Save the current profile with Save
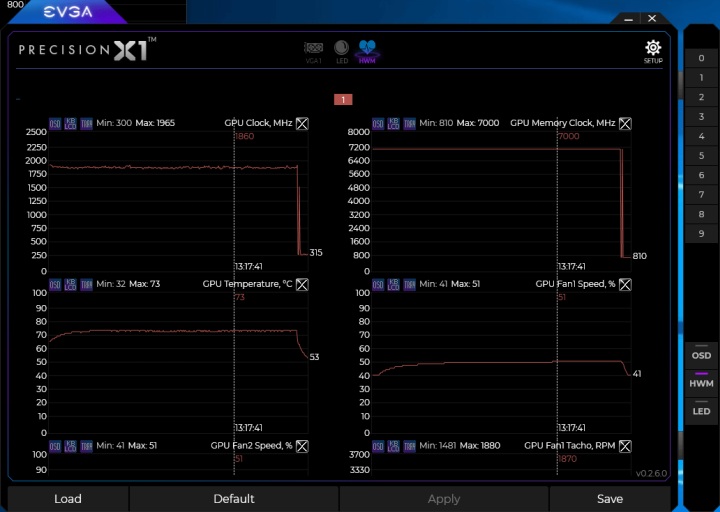Screen dimensions: 720x512 610,499
